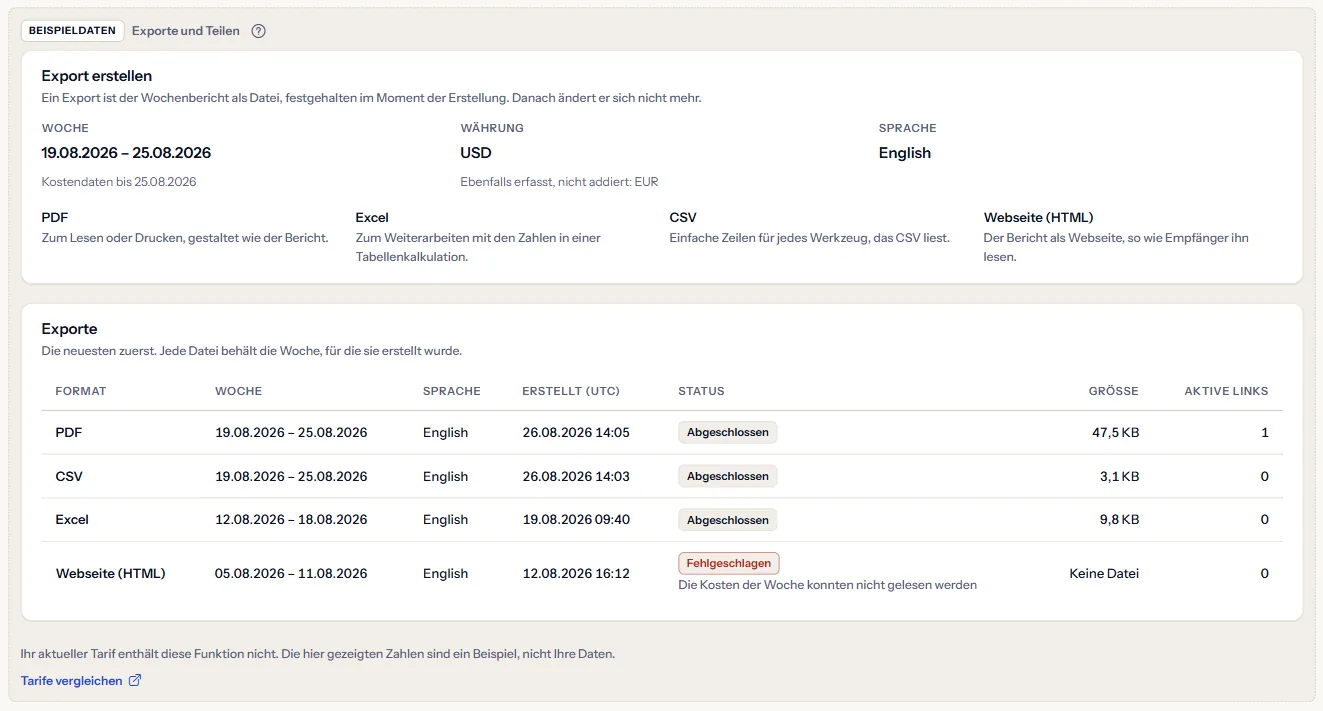The image size is (1323, 711).
Task: Click the external link icon beside Tarife vergleichen
Action: [135, 681]
